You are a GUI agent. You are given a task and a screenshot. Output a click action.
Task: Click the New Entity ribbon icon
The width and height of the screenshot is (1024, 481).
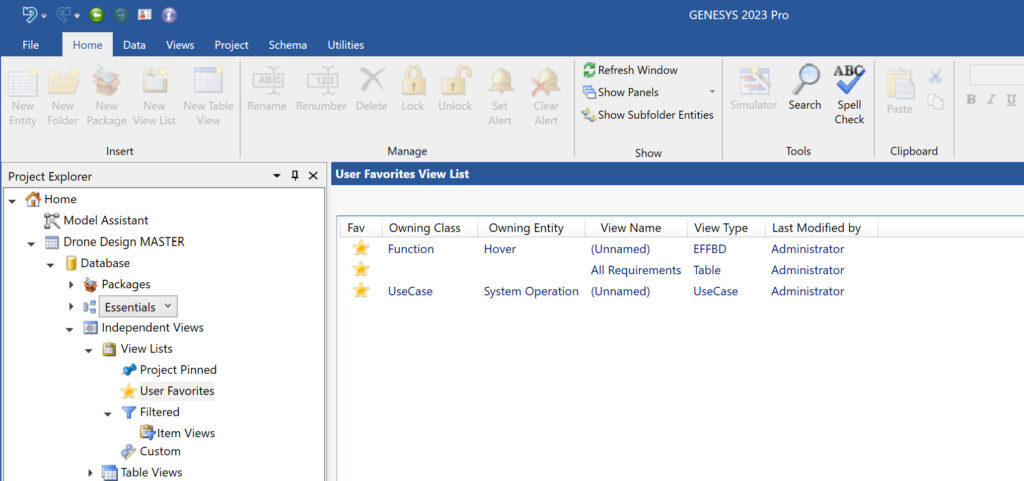pyautogui.click(x=23, y=84)
